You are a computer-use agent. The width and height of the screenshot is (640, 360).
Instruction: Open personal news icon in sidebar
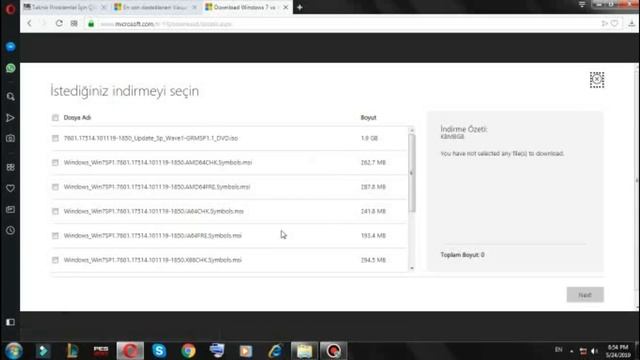click(x=11, y=209)
